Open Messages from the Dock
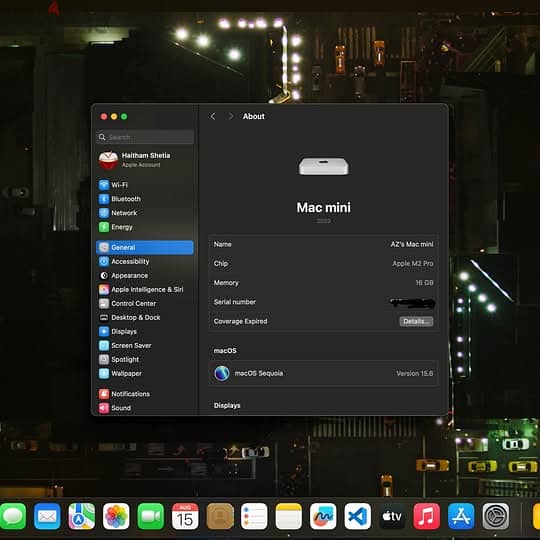The width and height of the screenshot is (540, 540). click(13, 516)
